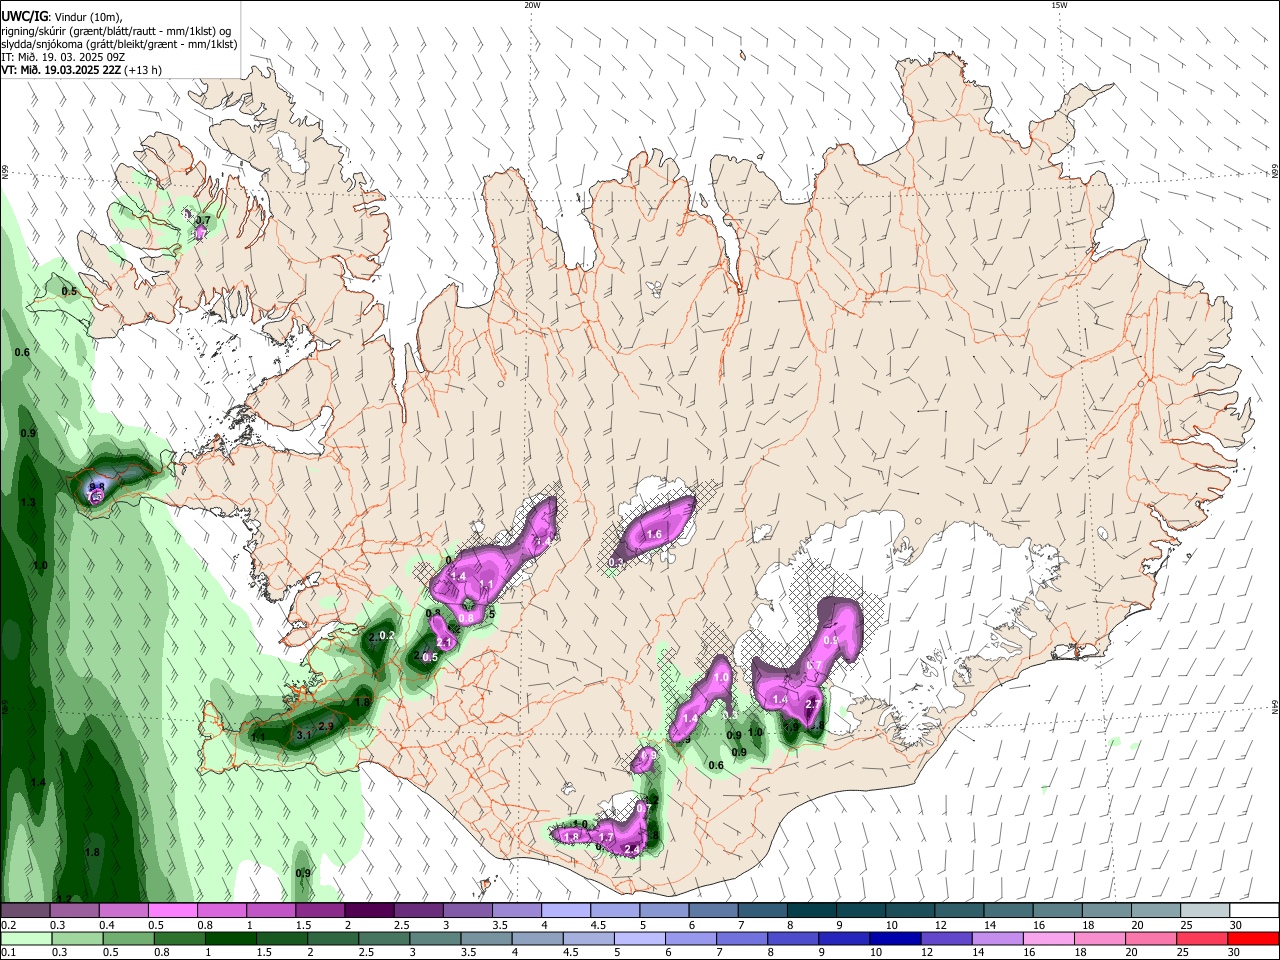Pick the lower legend swatch between 10 and 12
The height and width of the screenshot is (960, 1280).
(896, 938)
